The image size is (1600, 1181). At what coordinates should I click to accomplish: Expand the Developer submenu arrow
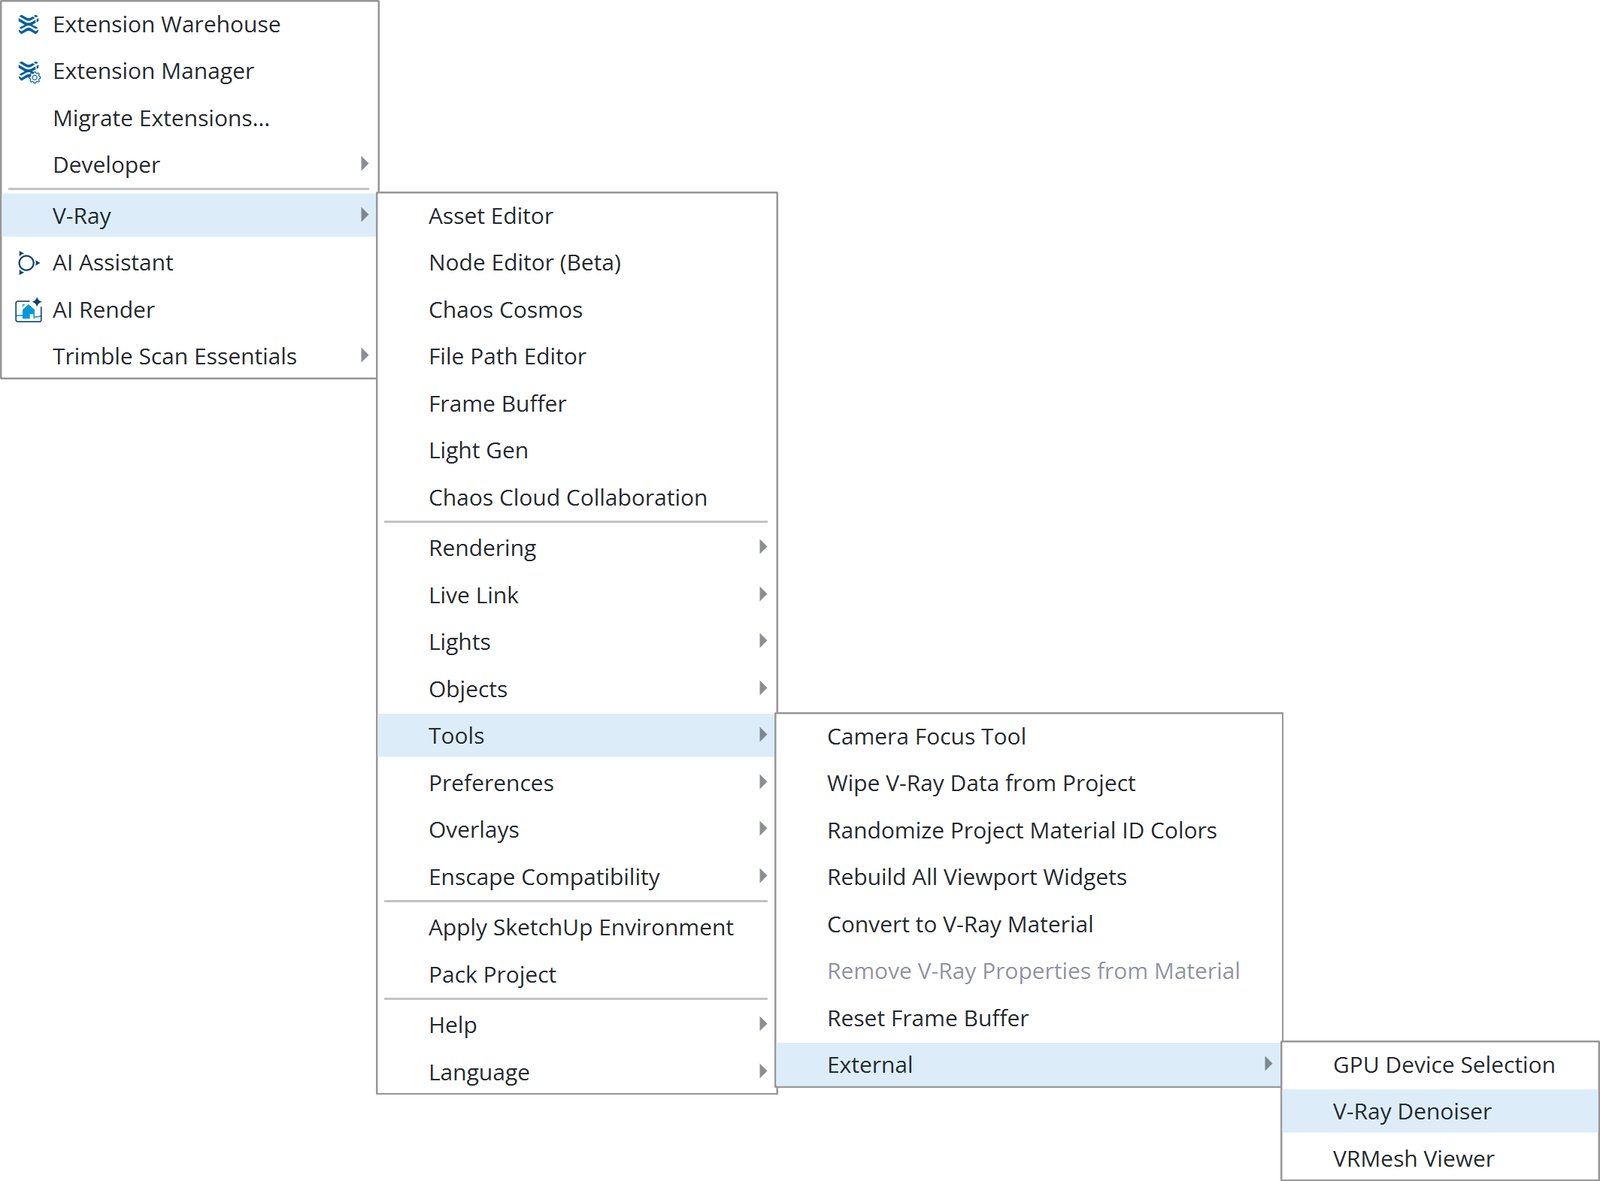tap(364, 164)
